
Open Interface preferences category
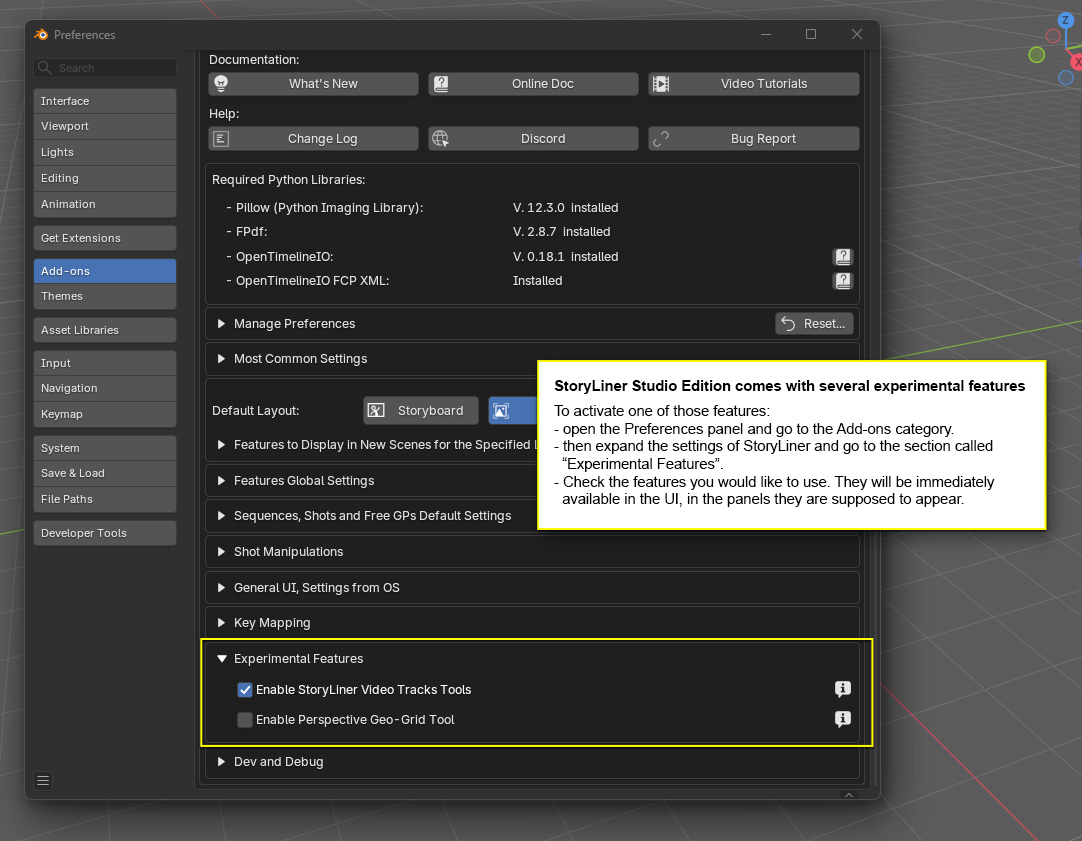(x=105, y=101)
